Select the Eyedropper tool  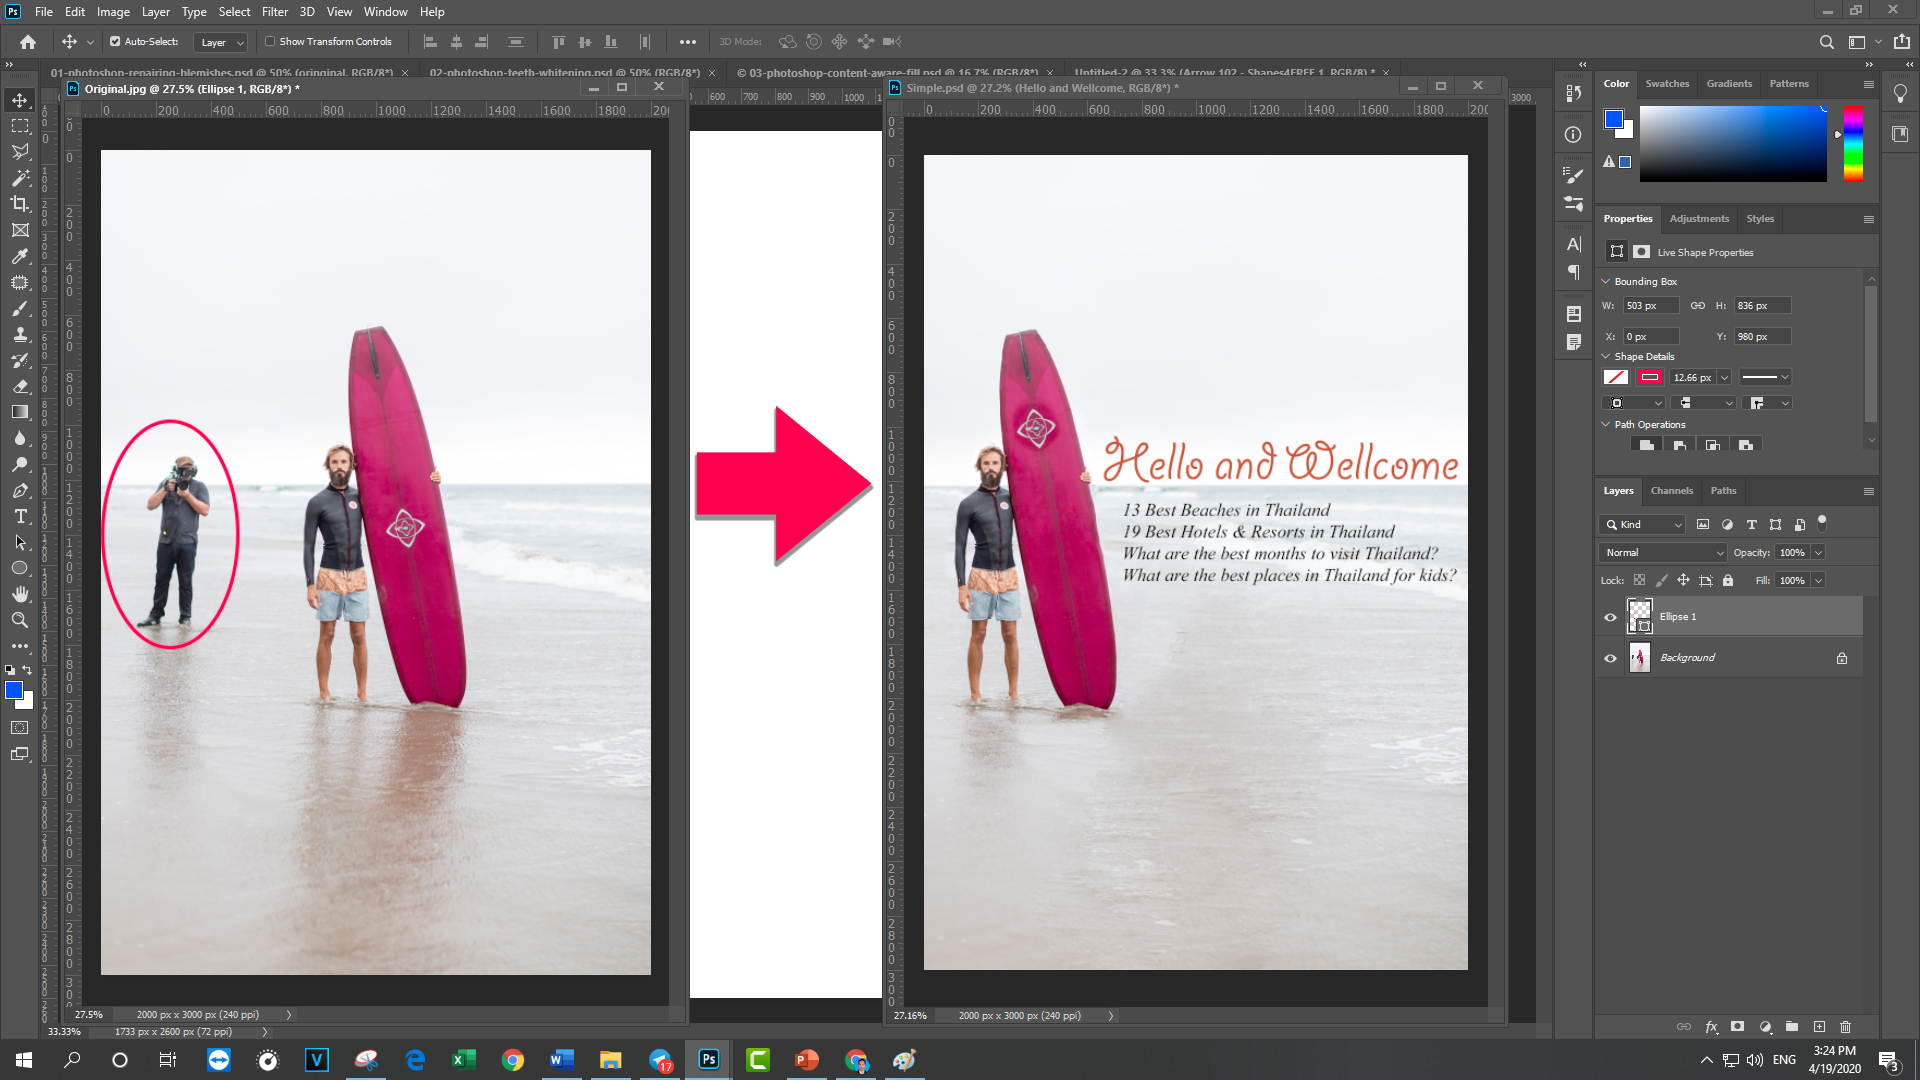click(20, 256)
